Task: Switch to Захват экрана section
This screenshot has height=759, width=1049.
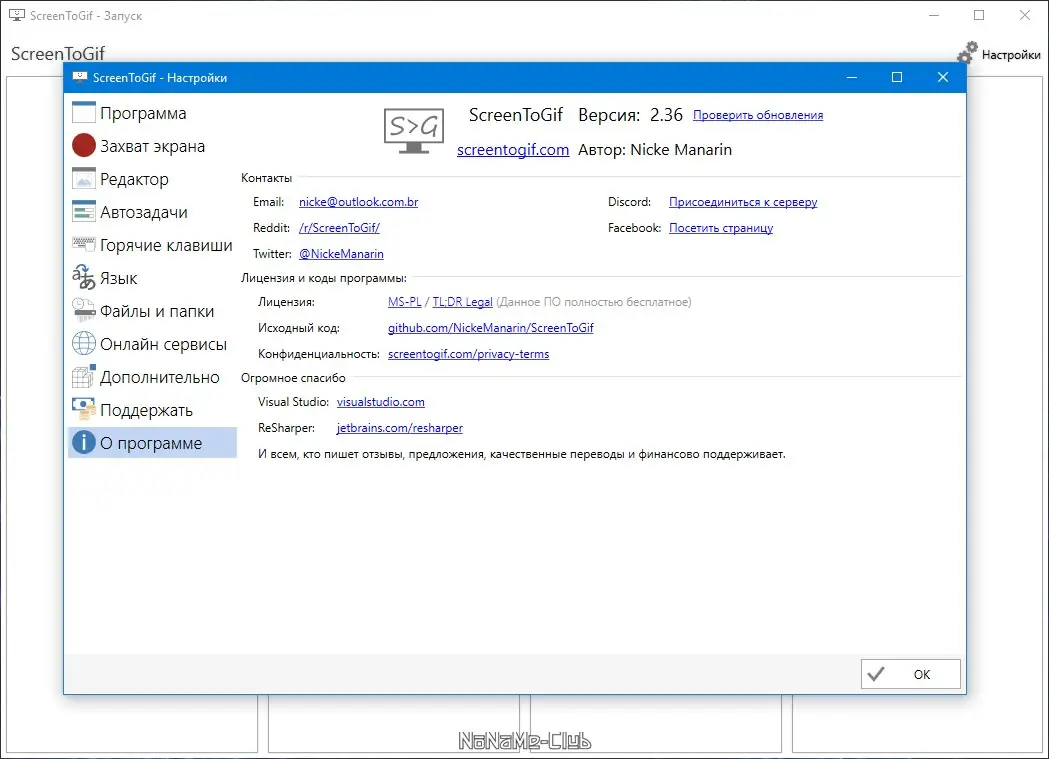Action: [x=152, y=146]
